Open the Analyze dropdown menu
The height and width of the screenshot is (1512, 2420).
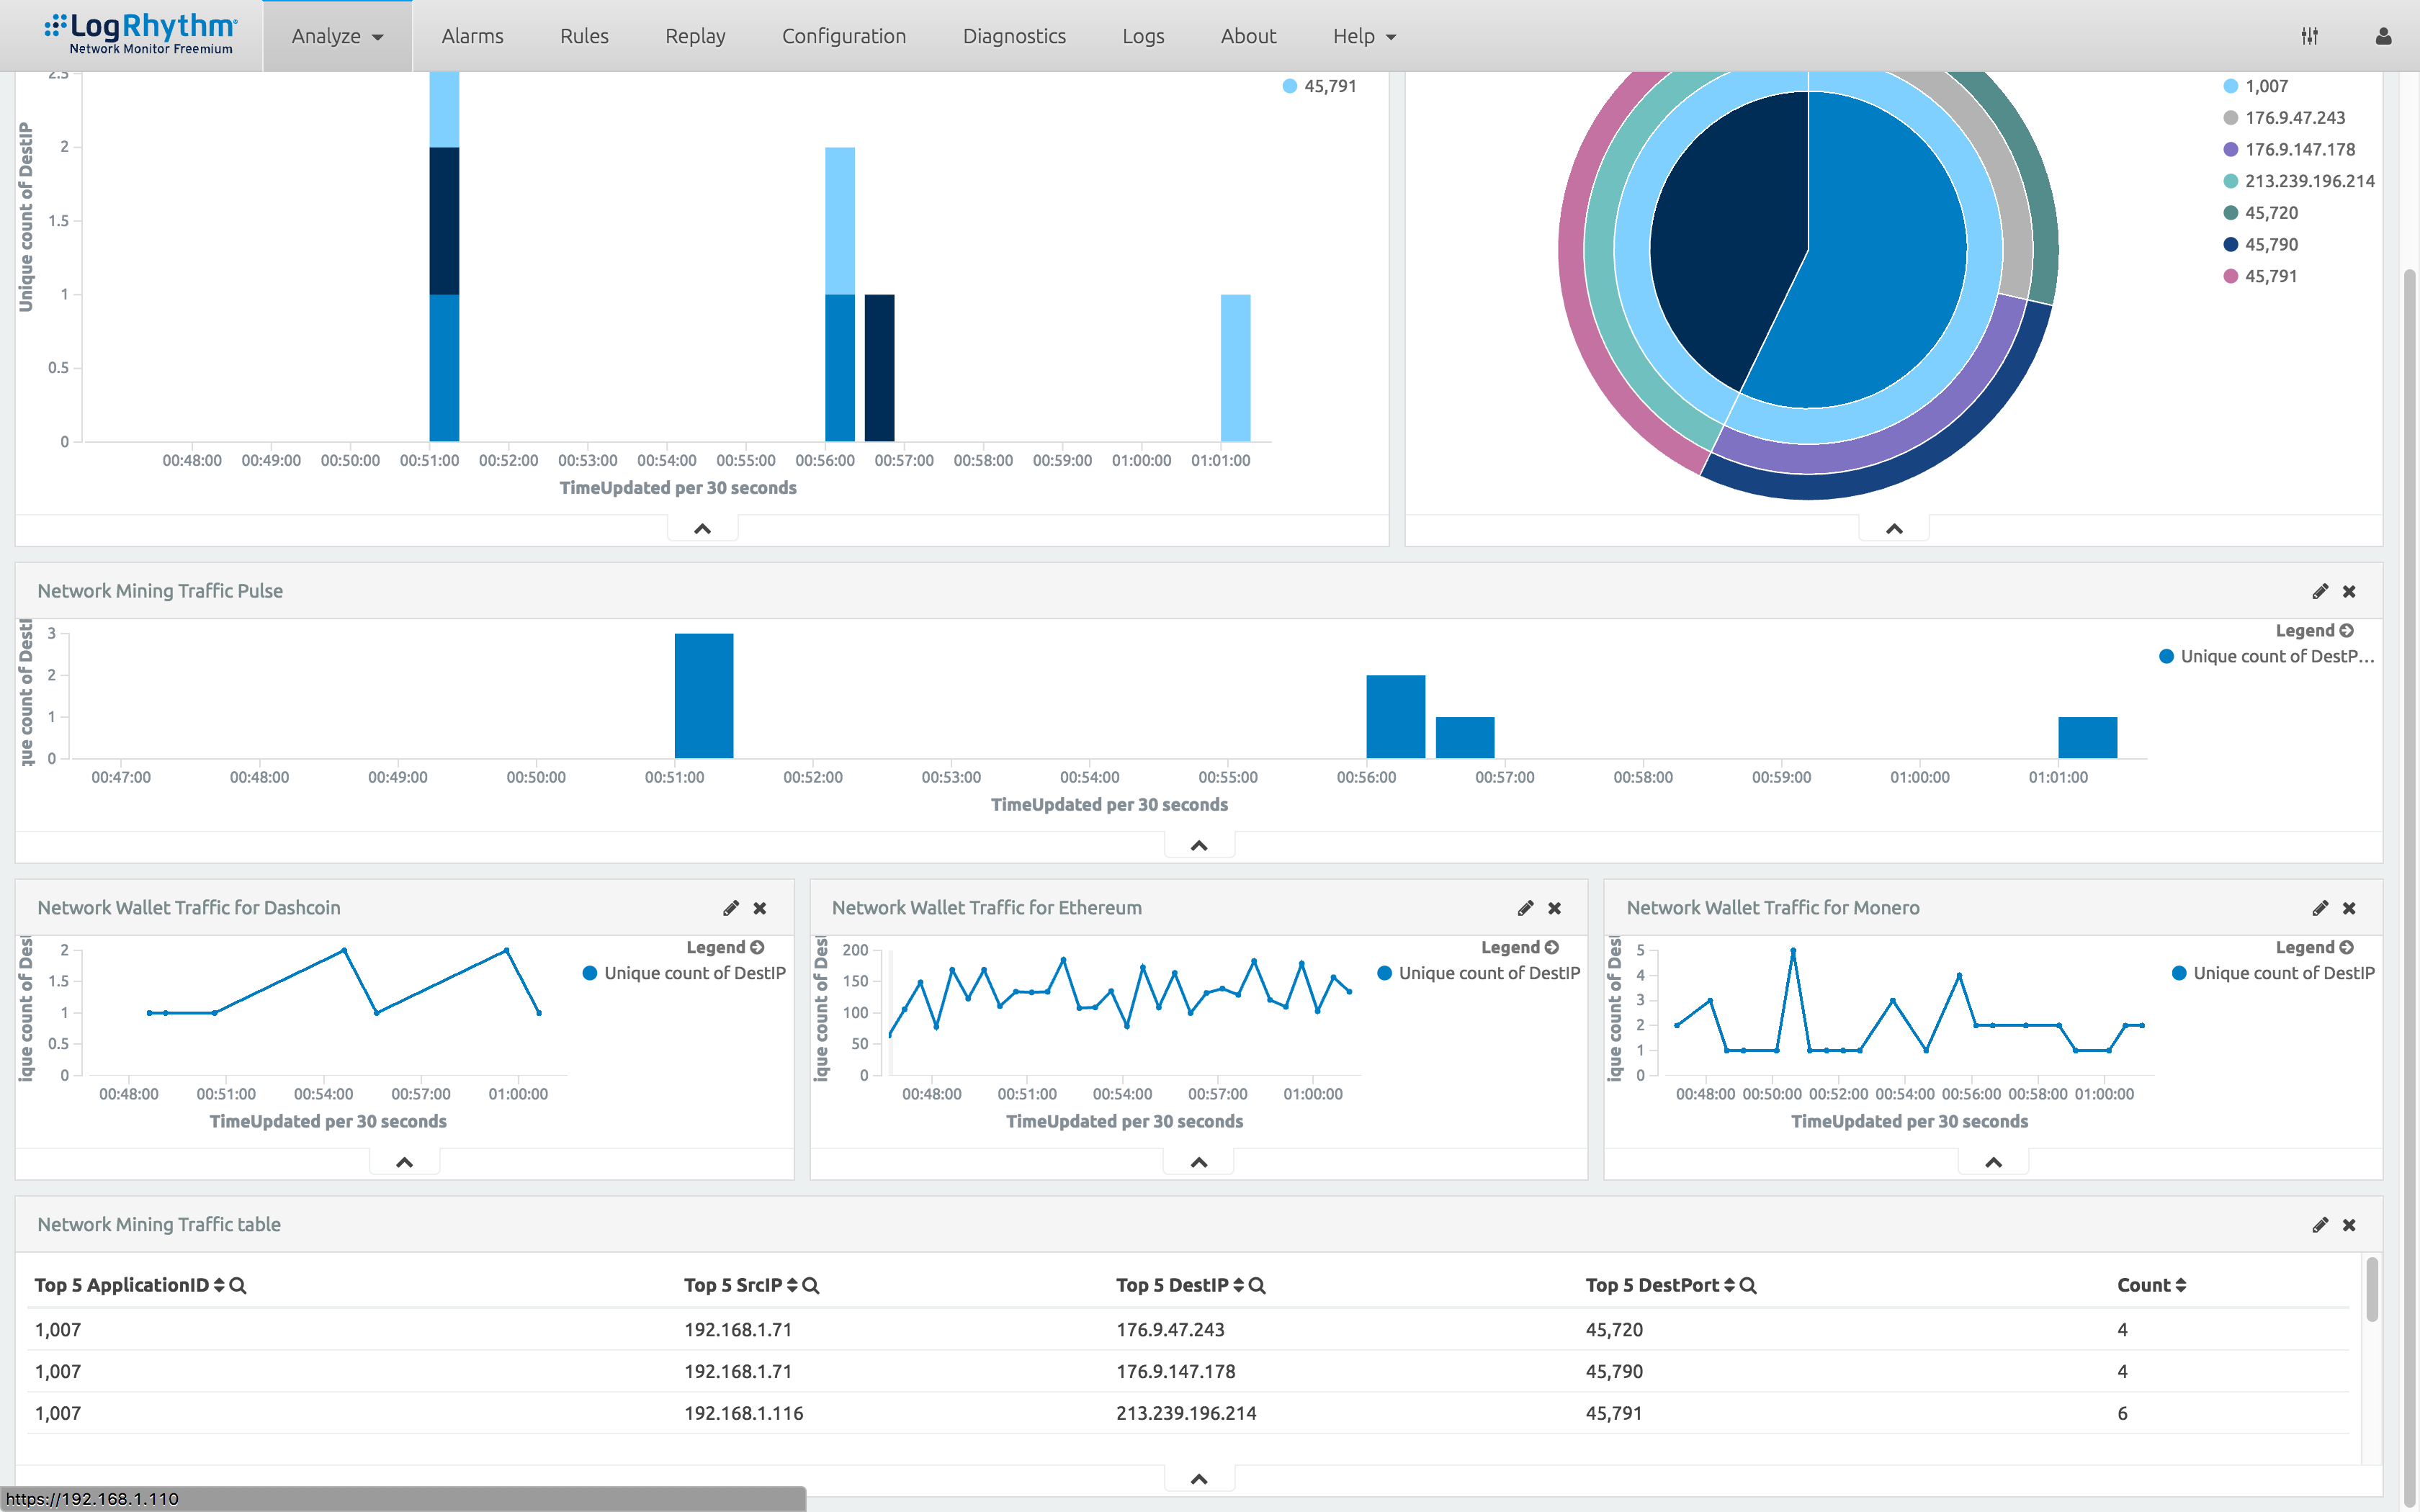(336, 35)
